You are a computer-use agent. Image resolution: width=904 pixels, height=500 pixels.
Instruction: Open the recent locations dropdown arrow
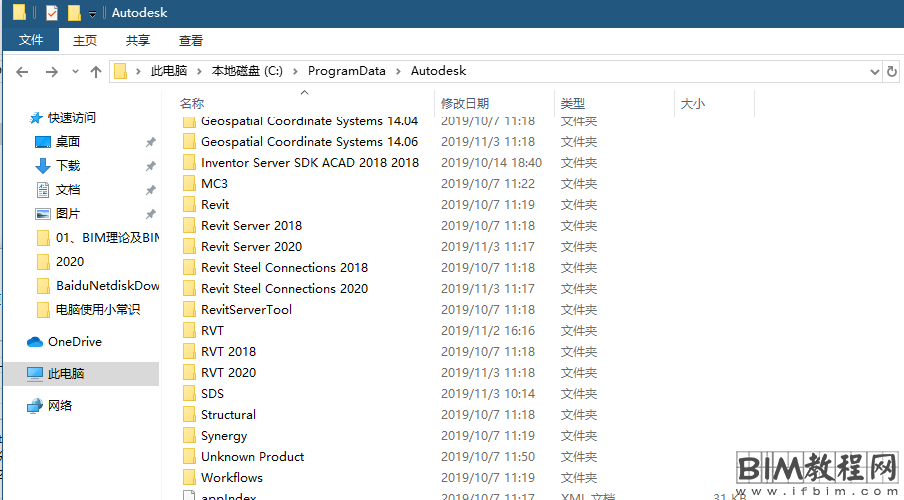point(75,72)
